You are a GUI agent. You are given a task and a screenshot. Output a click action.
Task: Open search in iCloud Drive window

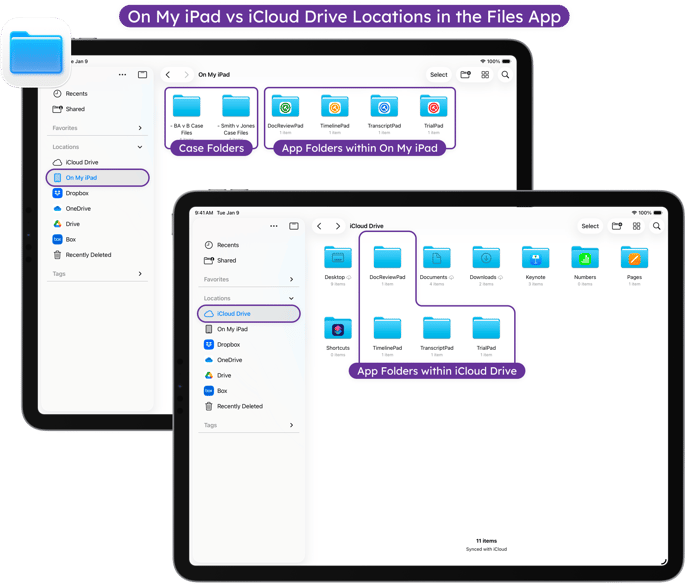click(657, 226)
